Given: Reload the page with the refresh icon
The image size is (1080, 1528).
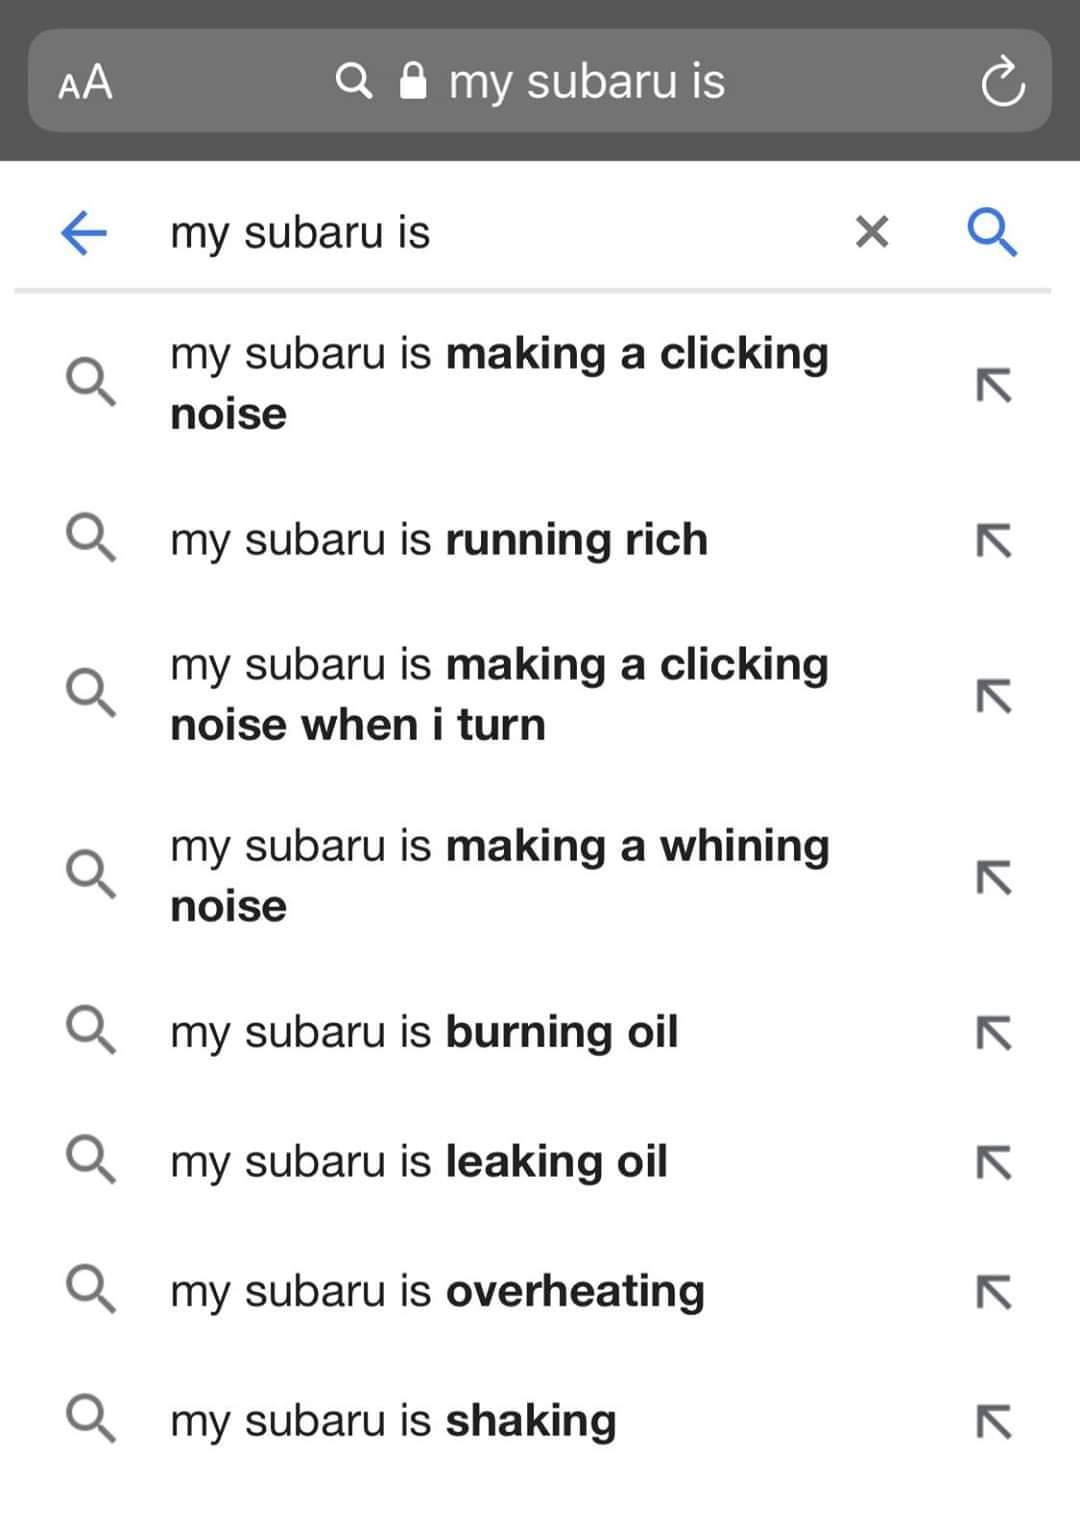Looking at the screenshot, I should coord(1002,83).
